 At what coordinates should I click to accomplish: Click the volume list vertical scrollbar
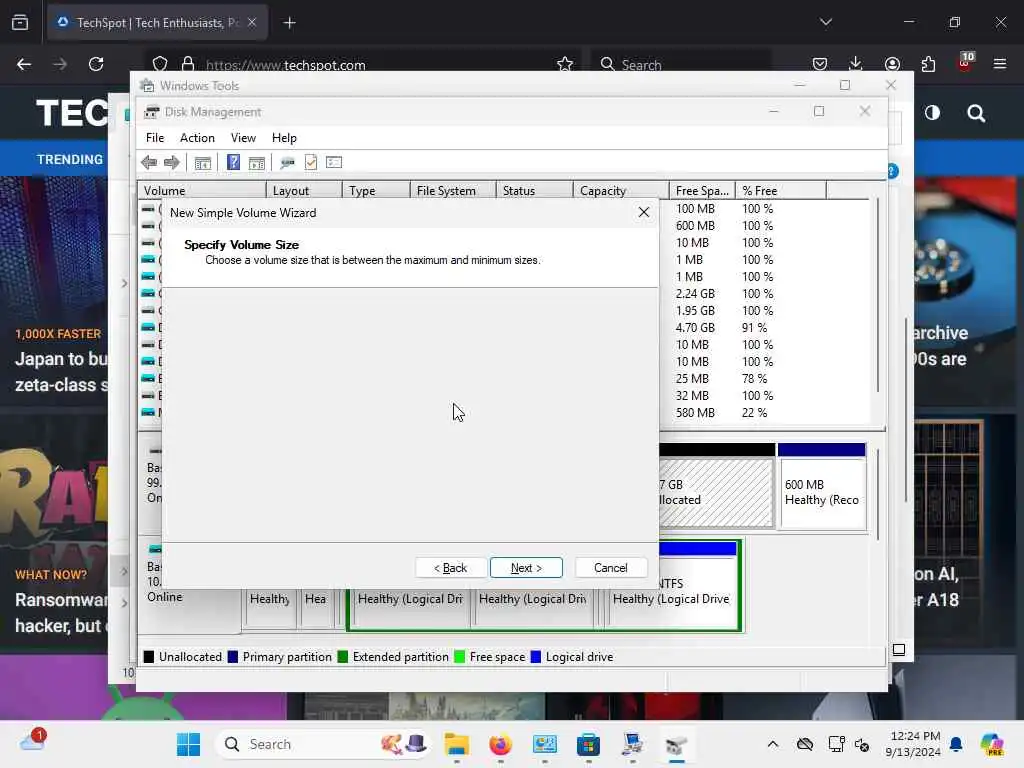pyautogui.click(x=877, y=296)
